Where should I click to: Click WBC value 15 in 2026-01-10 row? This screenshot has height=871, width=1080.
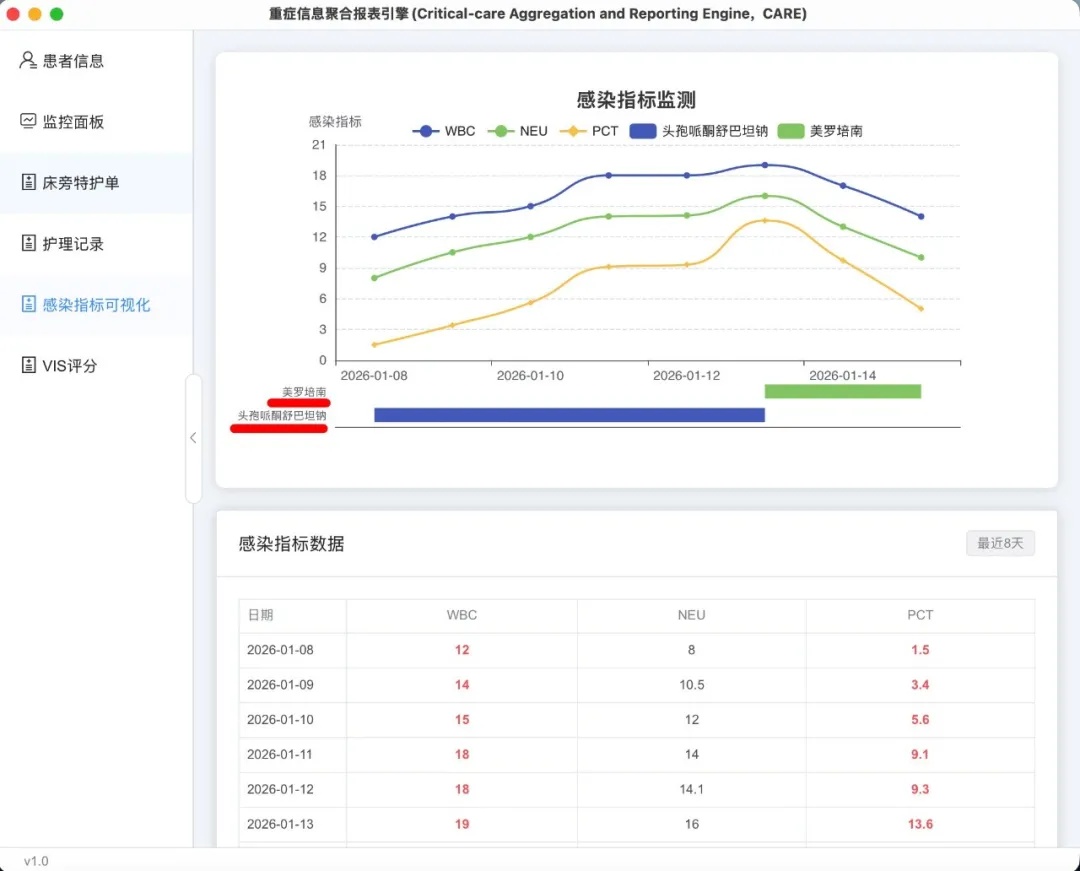point(462,720)
